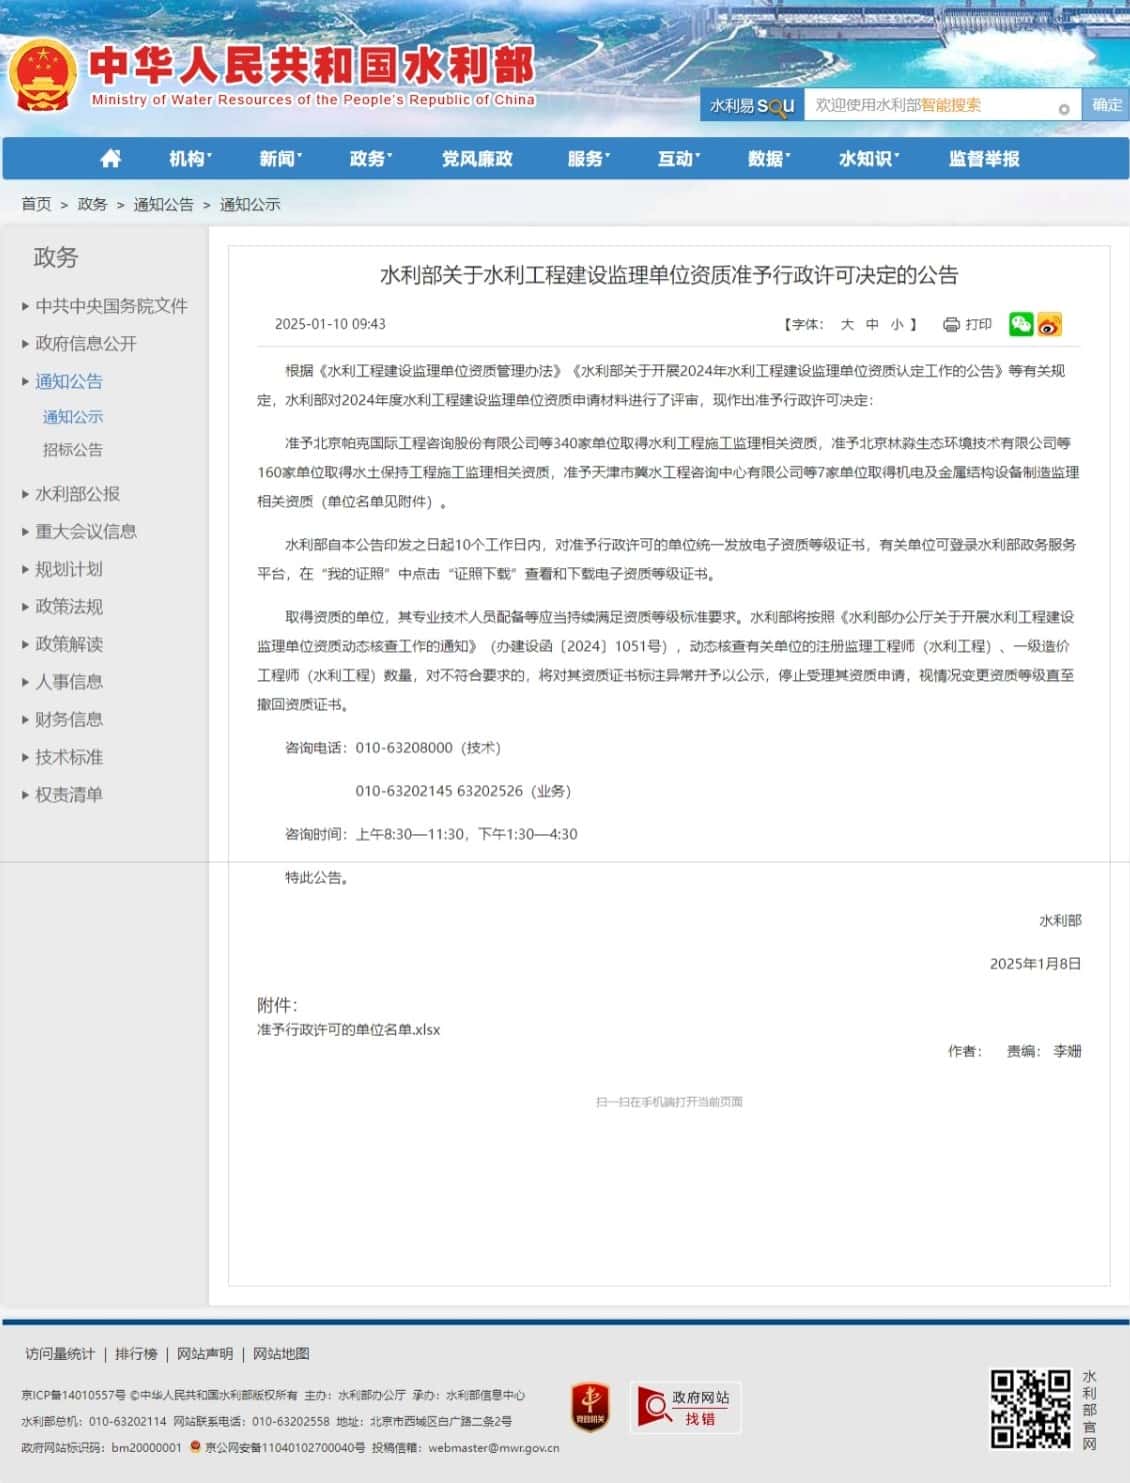Expand 政府信息公开 in the sidebar

point(86,343)
